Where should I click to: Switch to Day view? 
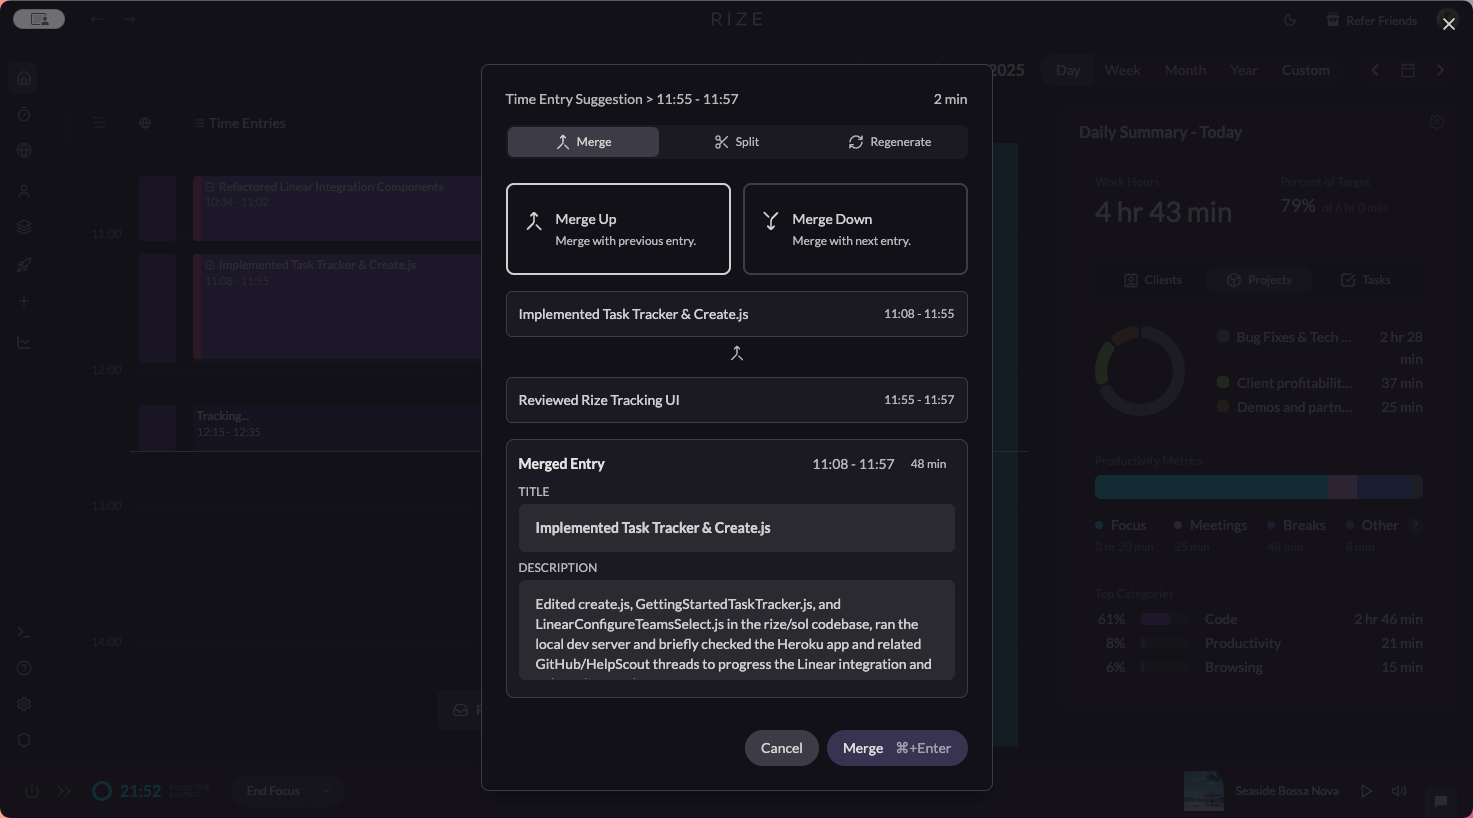(1068, 70)
